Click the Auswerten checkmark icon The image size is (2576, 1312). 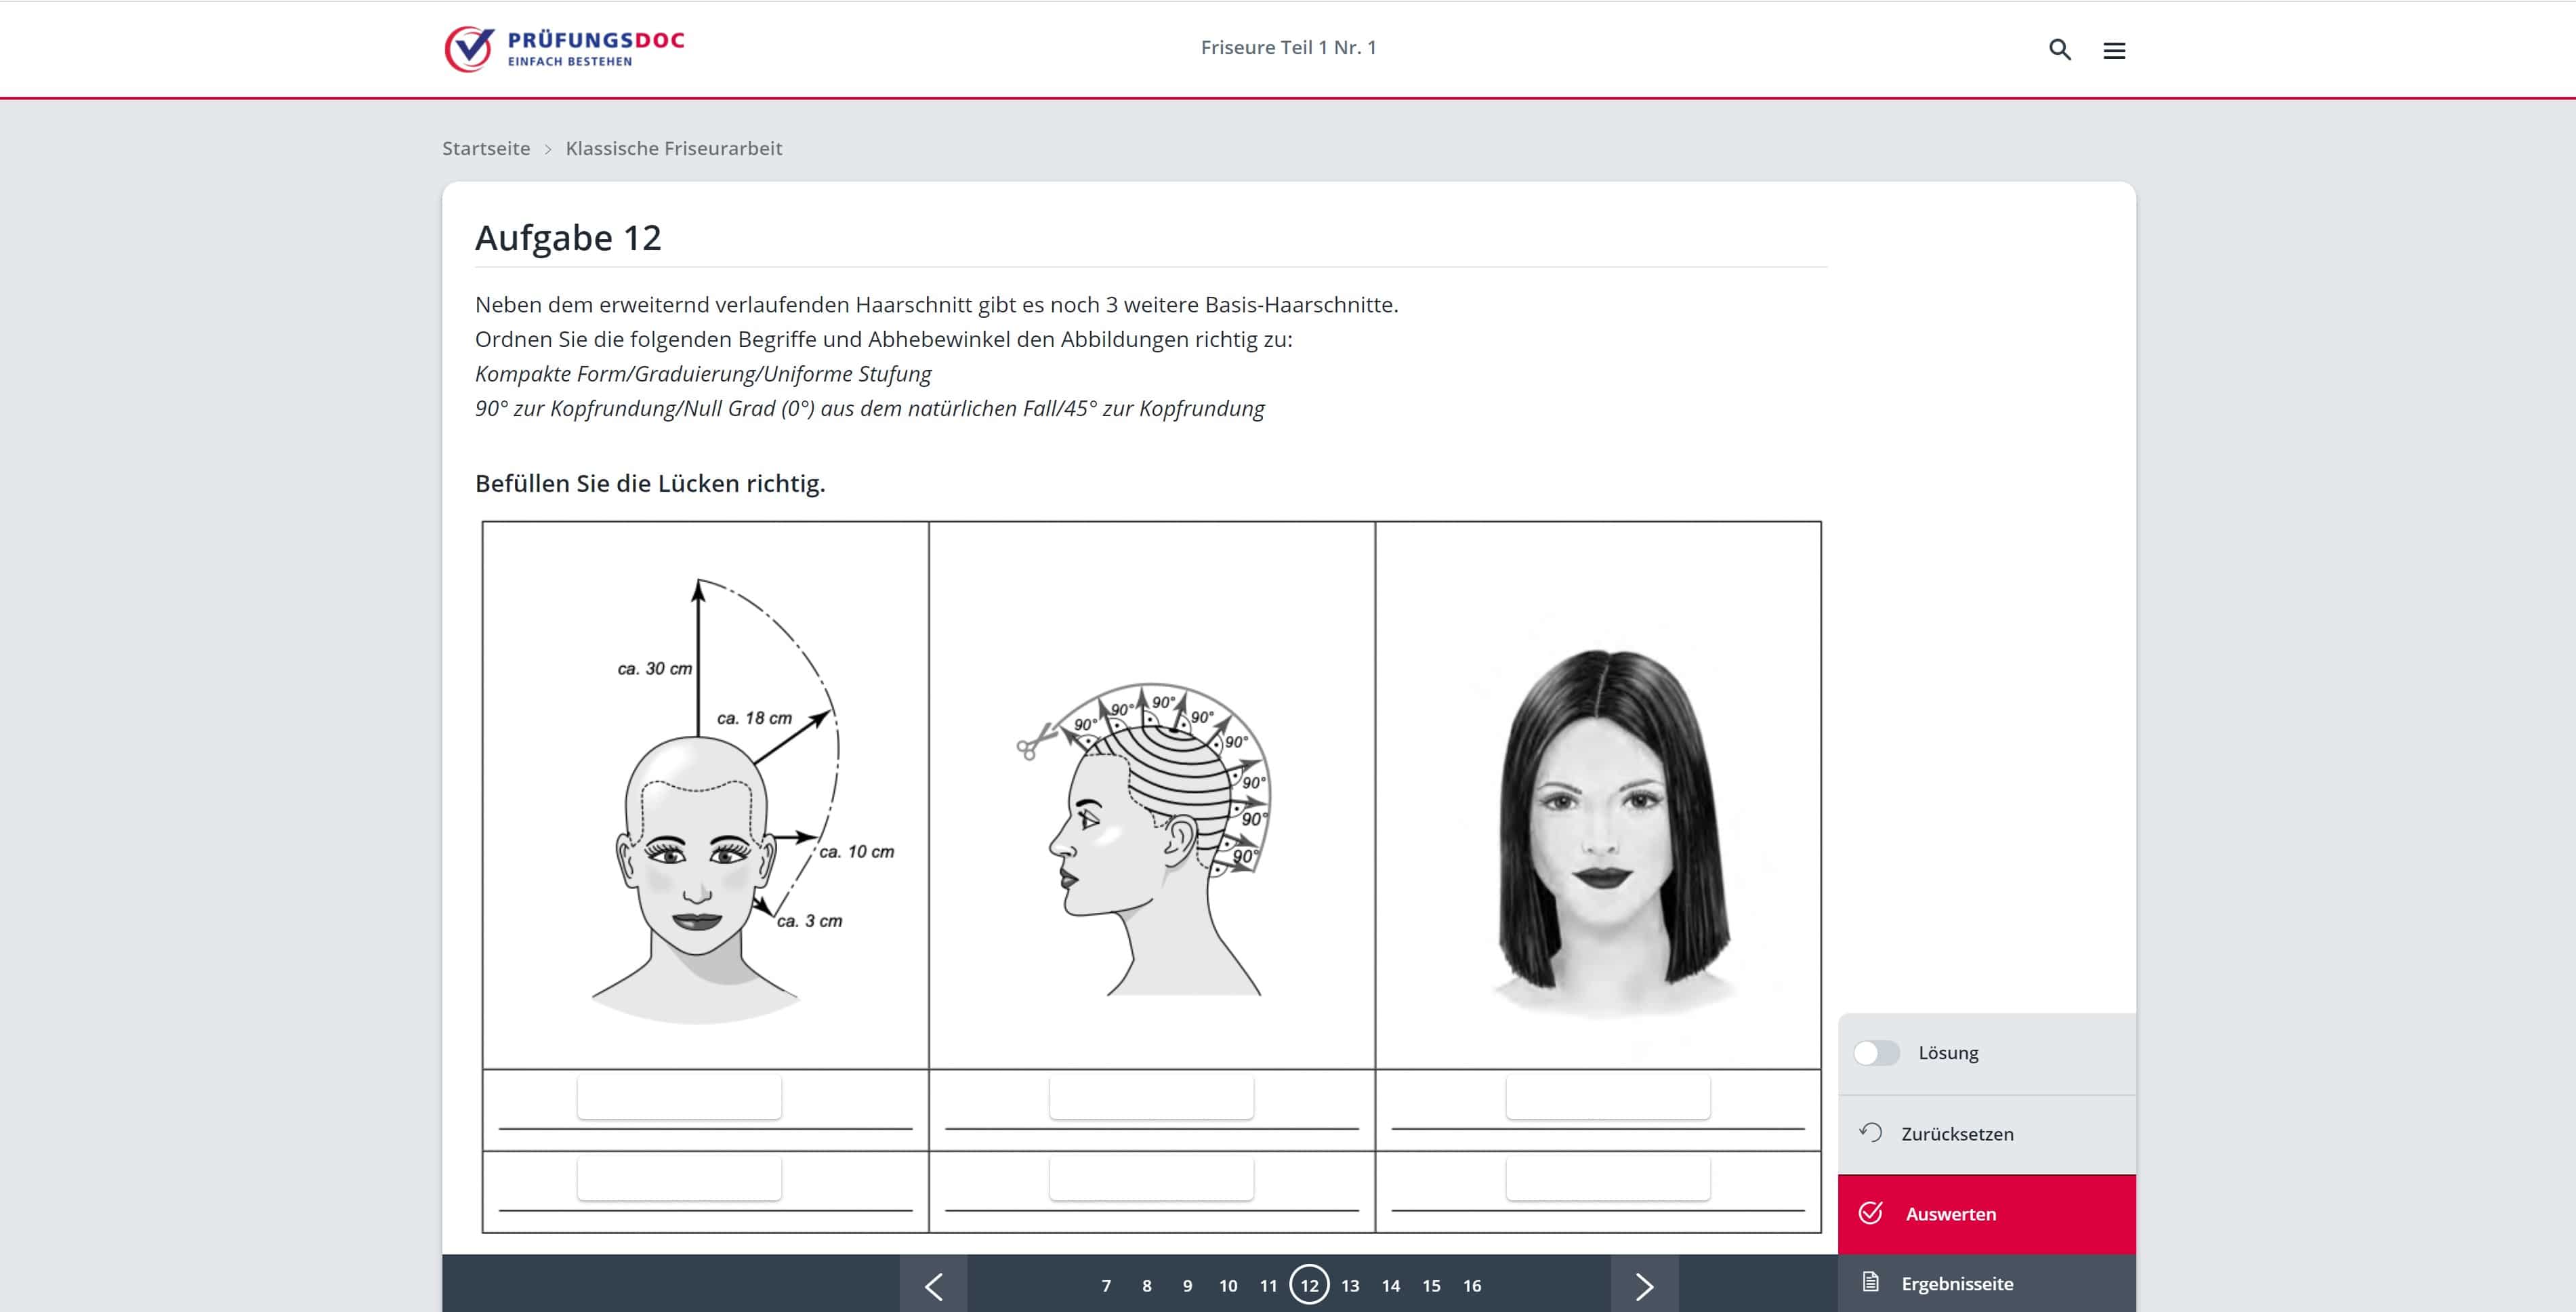click(x=1870, y=1213)
